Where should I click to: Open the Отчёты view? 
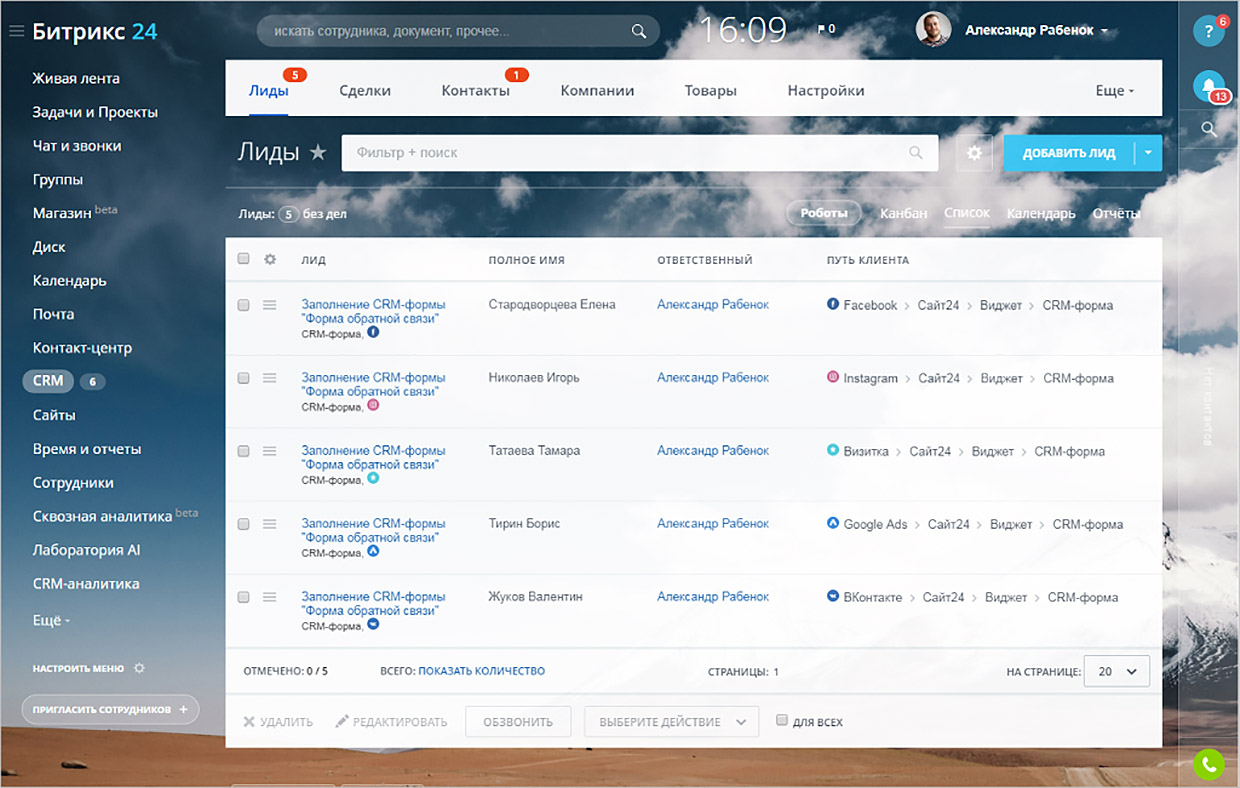pyautogui.click(x=1116, y=213)
